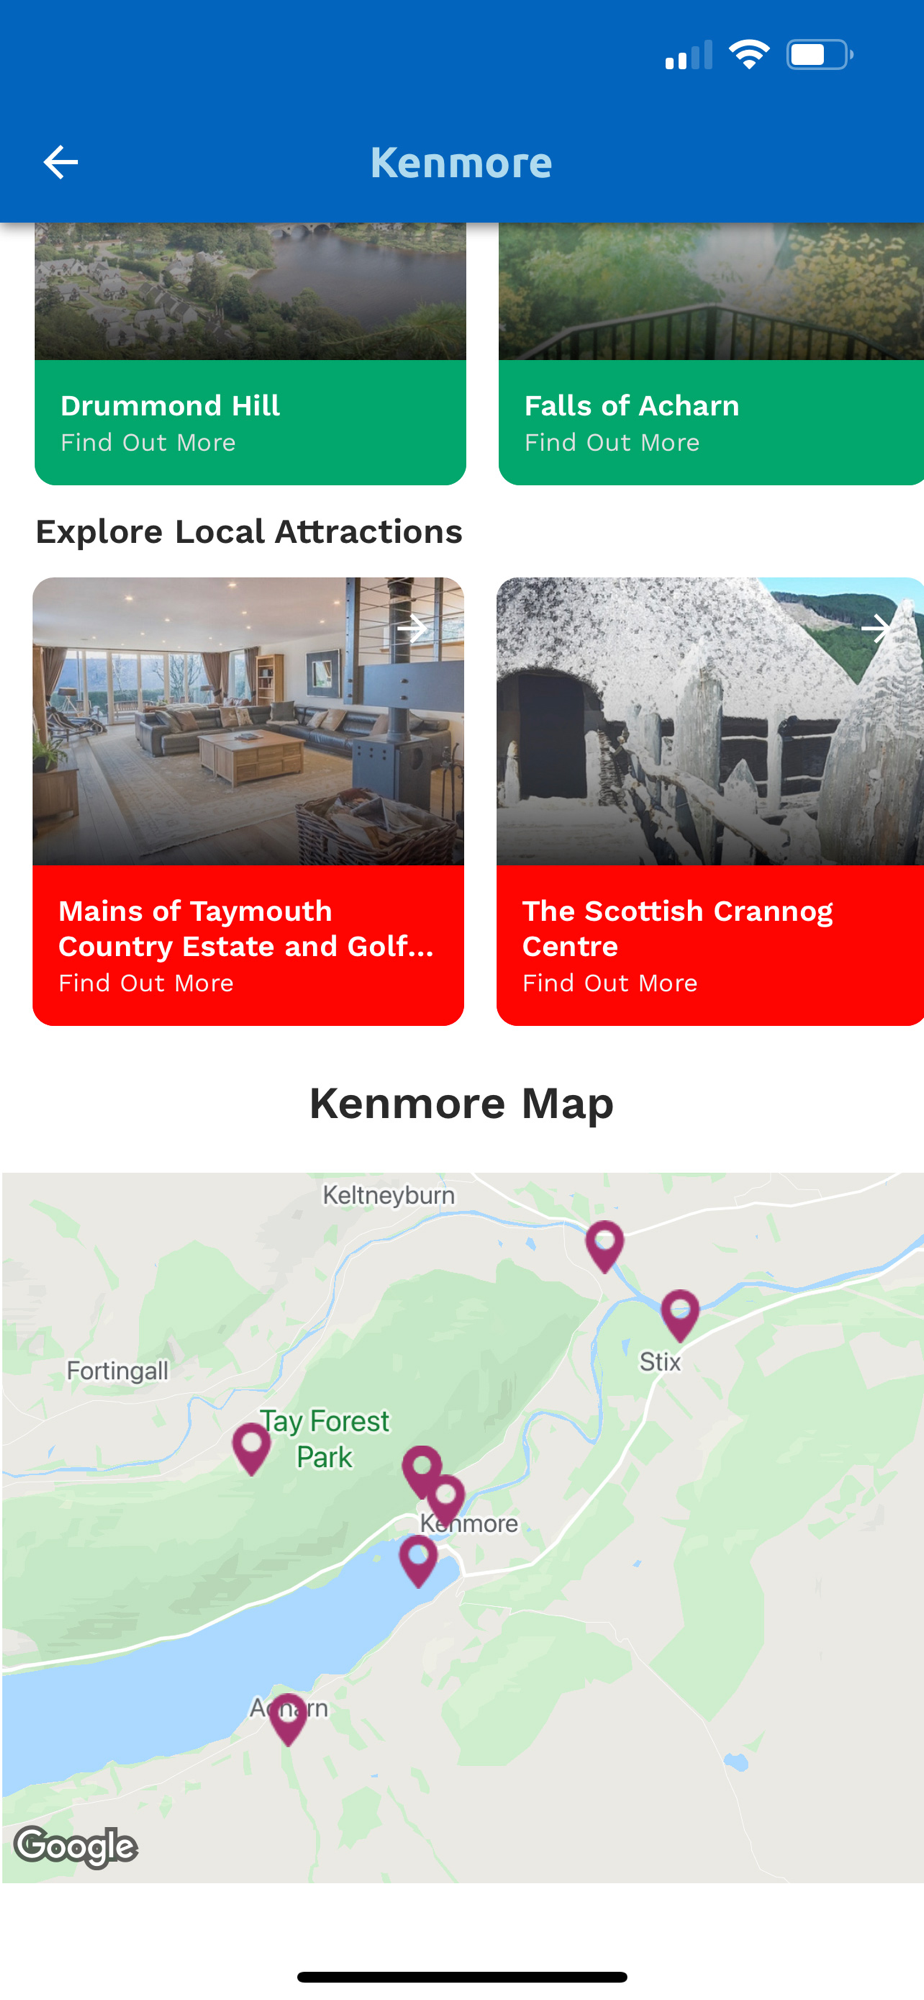View the Drummond Hill loch photo

tap(250, 291)
